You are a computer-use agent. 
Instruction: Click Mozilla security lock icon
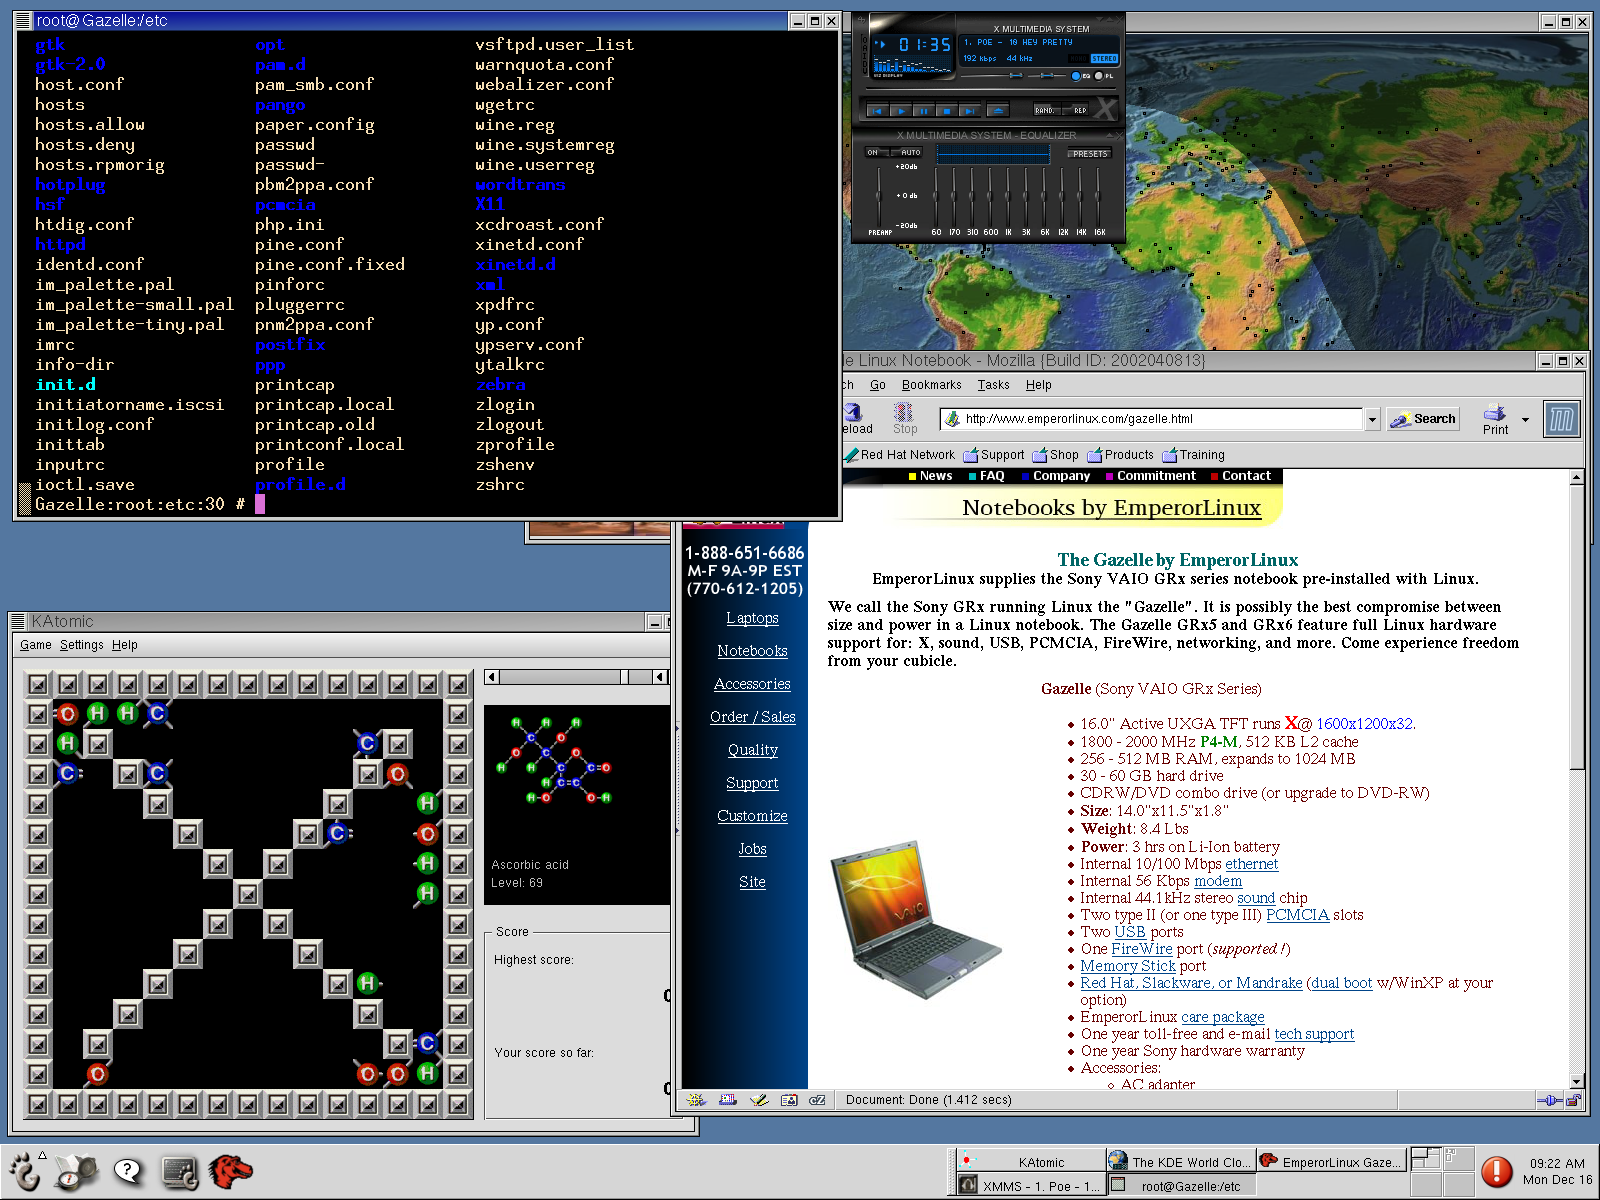pyautogui.click(x=1573, y=1100)
